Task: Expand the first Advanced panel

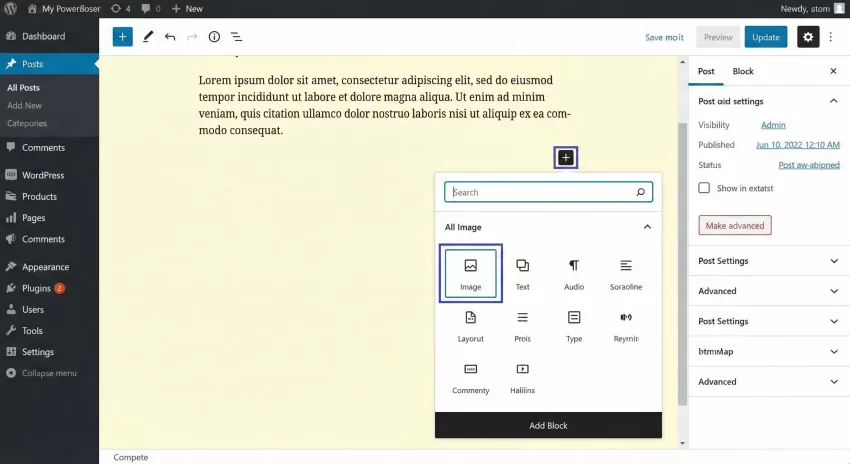Action: pos(769,291)
